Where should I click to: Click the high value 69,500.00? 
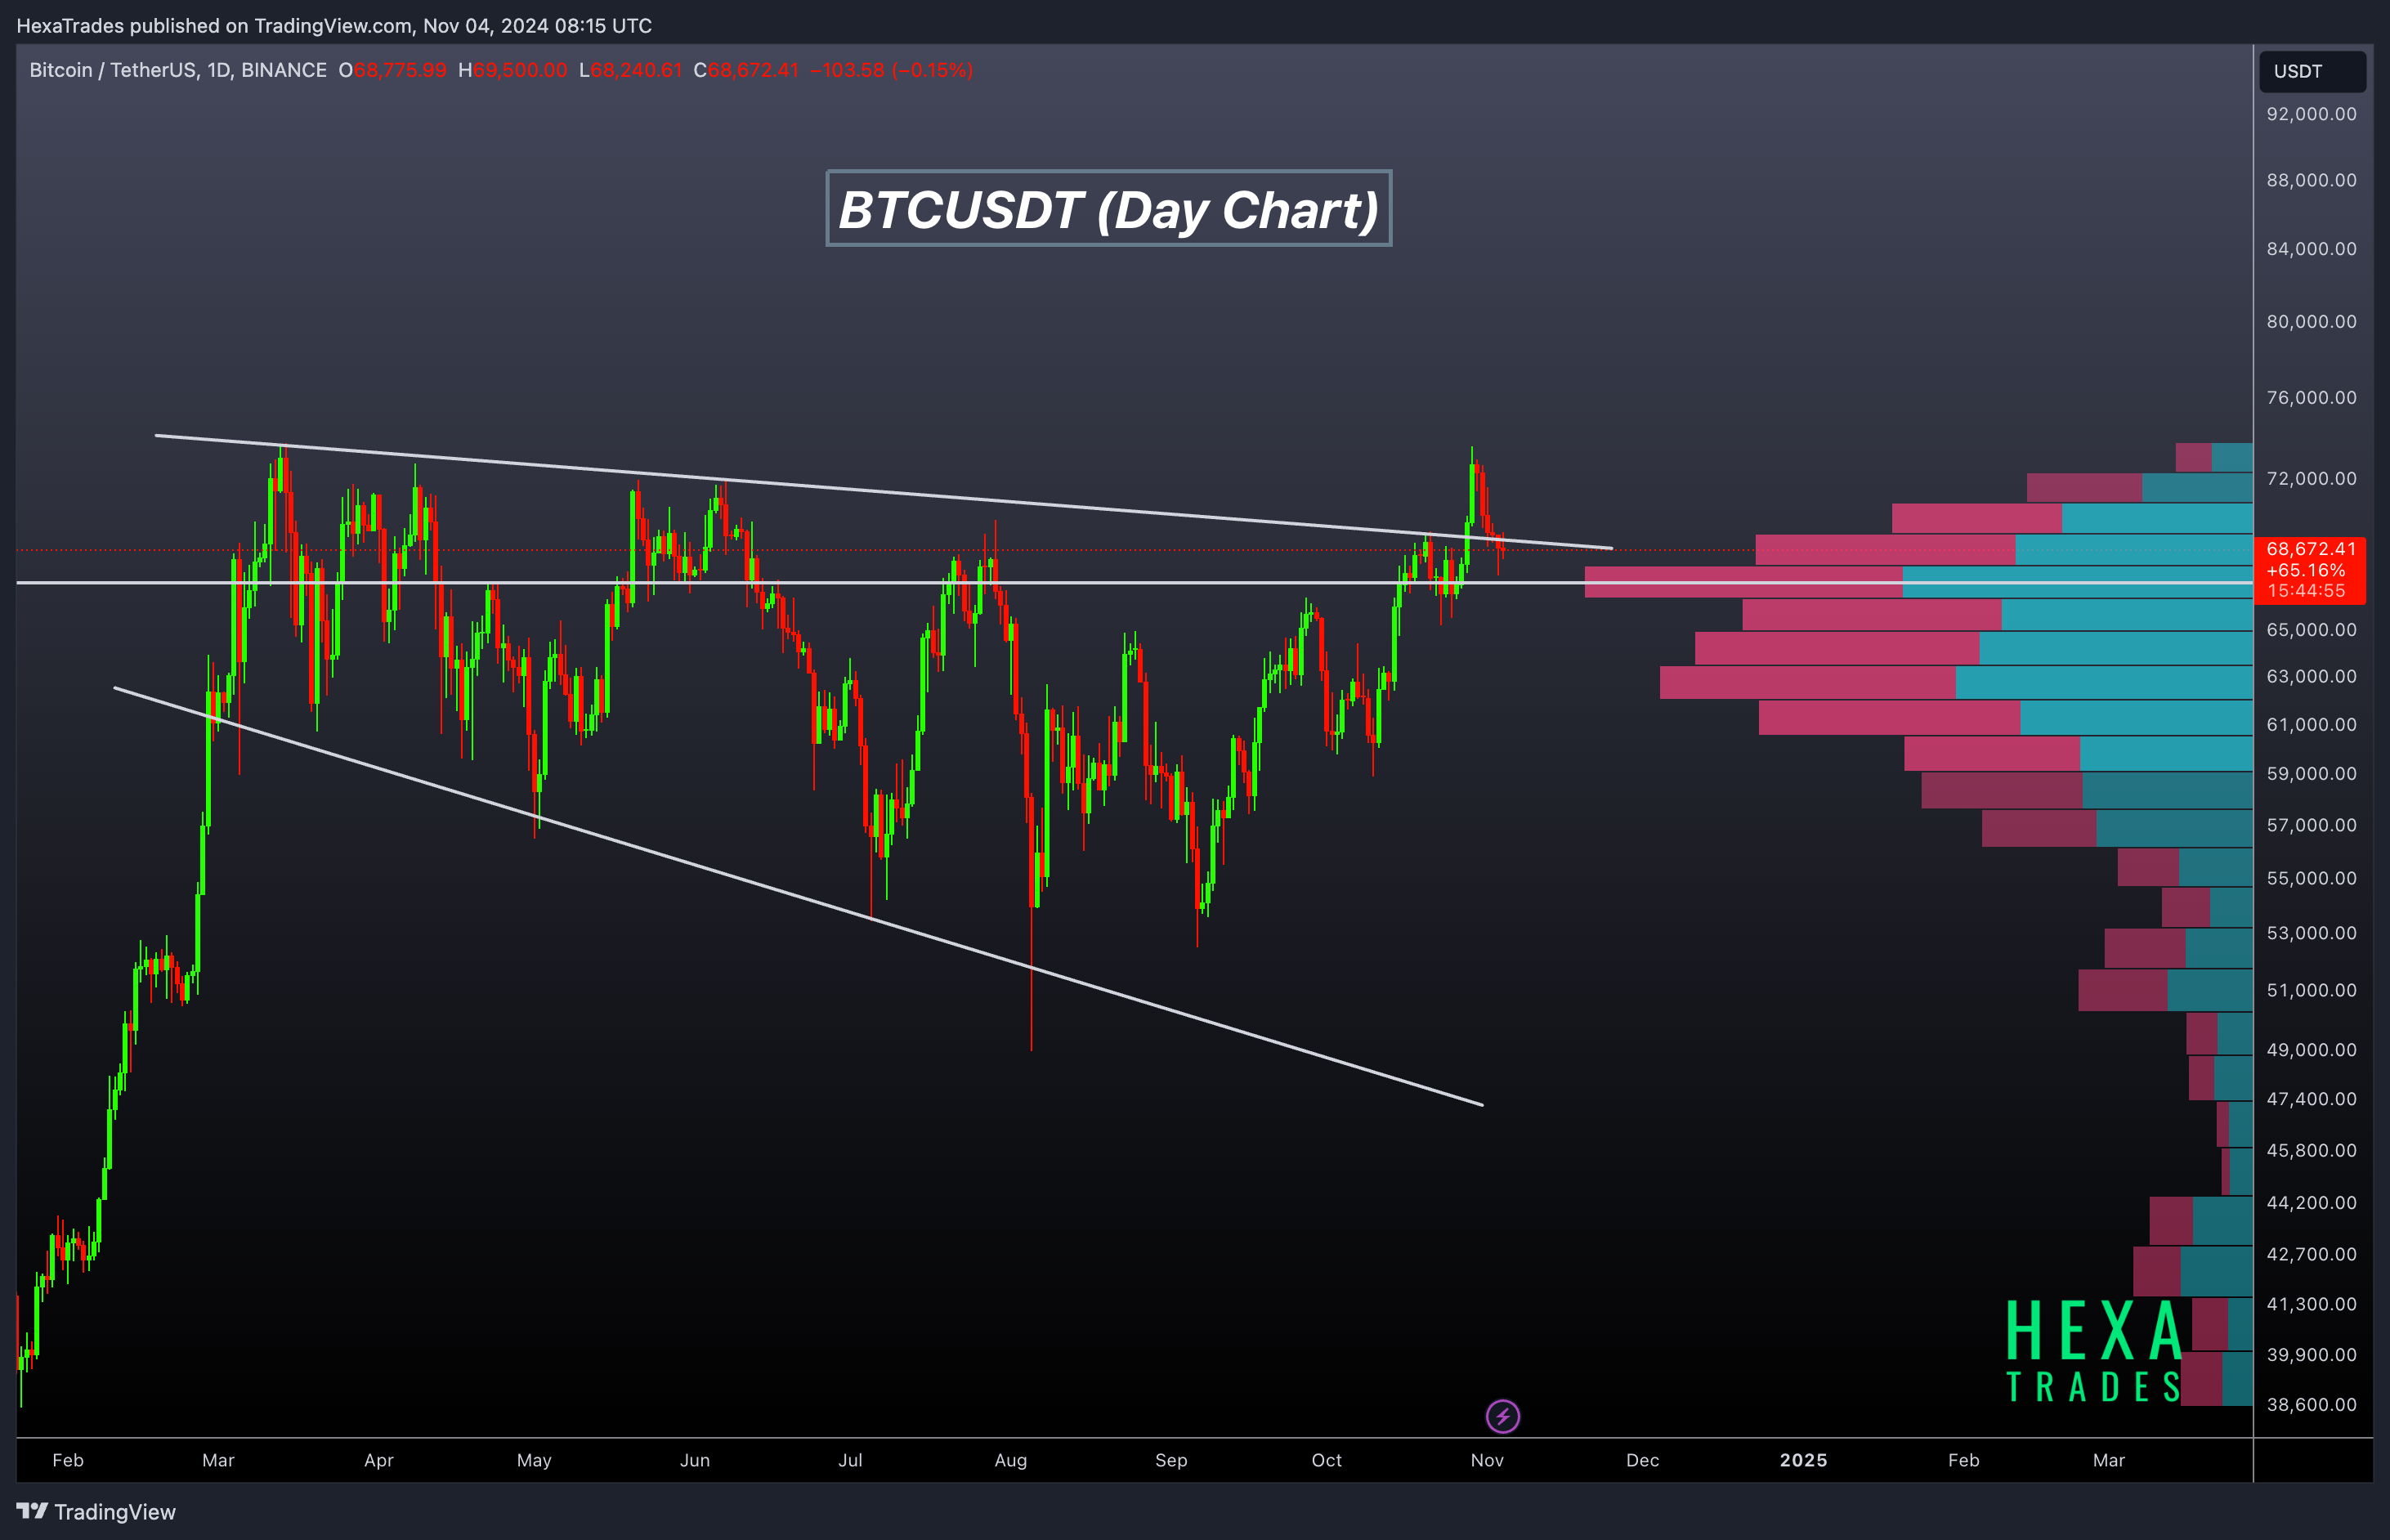pyautogui.click(x=520, y=70)
